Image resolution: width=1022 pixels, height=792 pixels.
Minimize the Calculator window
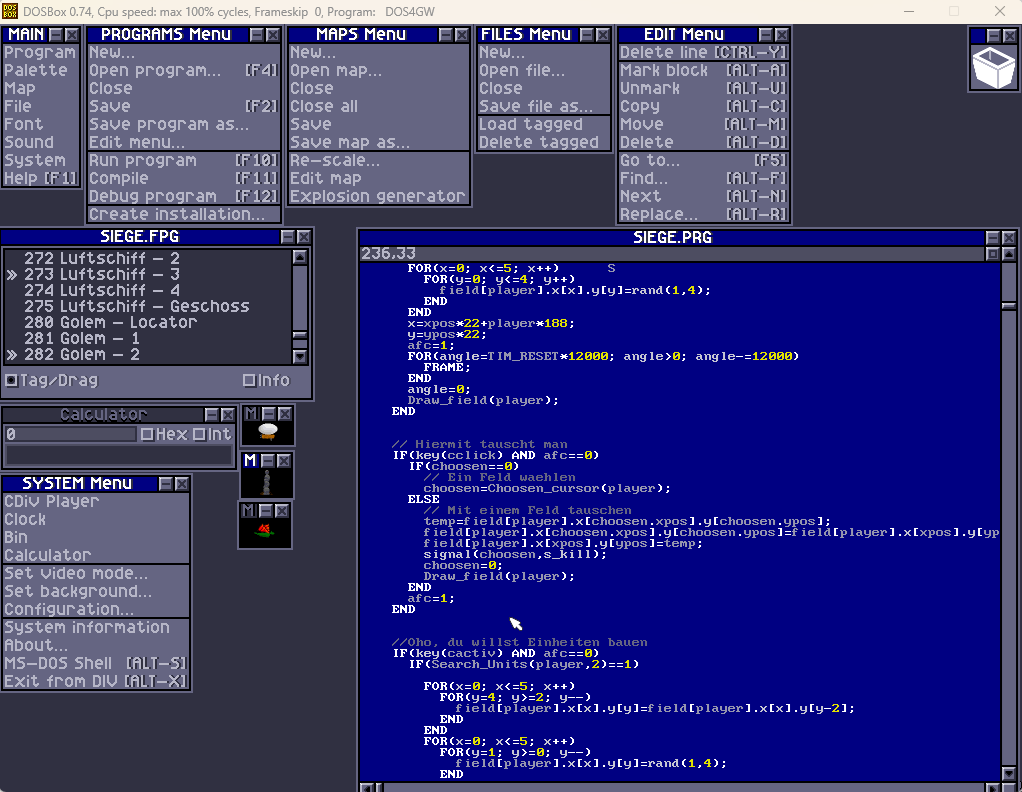[211, 415]
